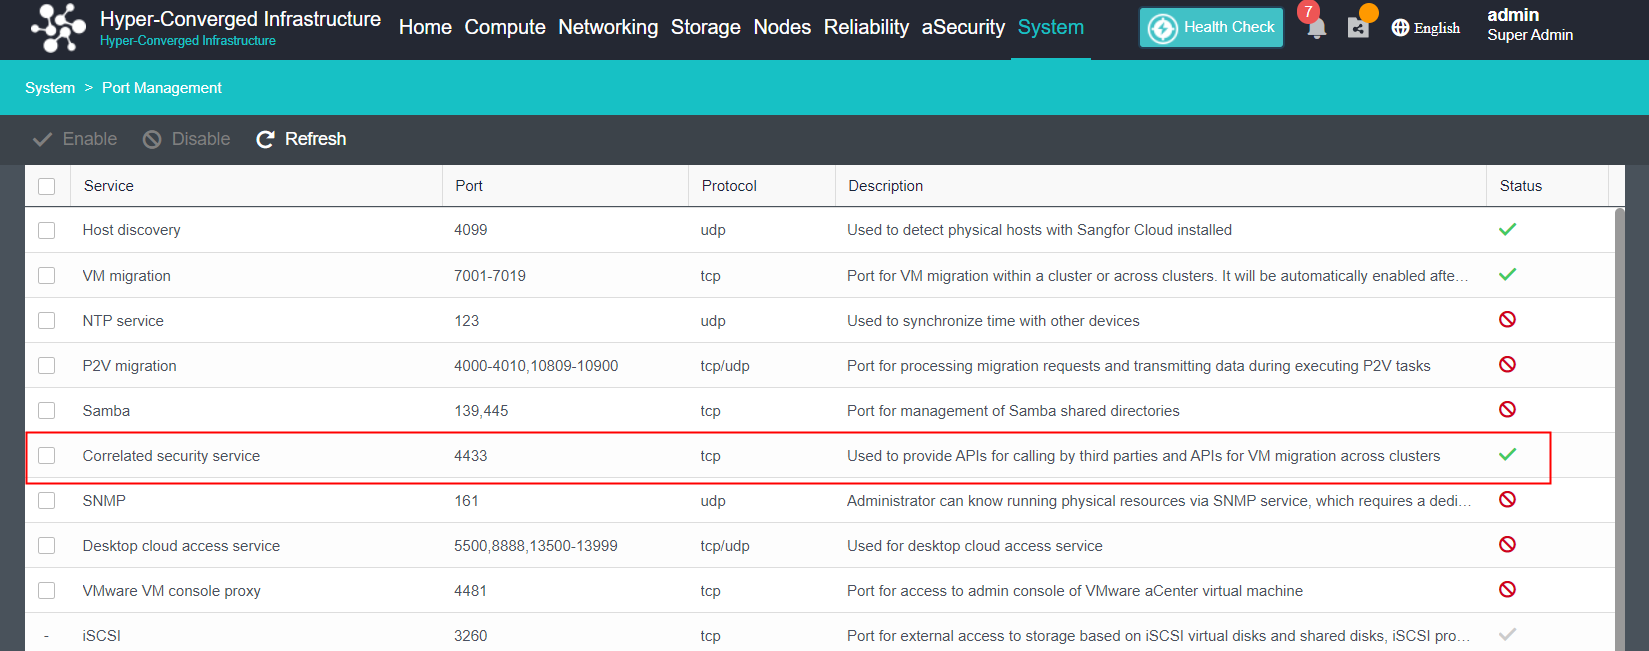Expand the admin Super Admin account menu
The image size is (1649, 651).
[x=1529, y=25]
